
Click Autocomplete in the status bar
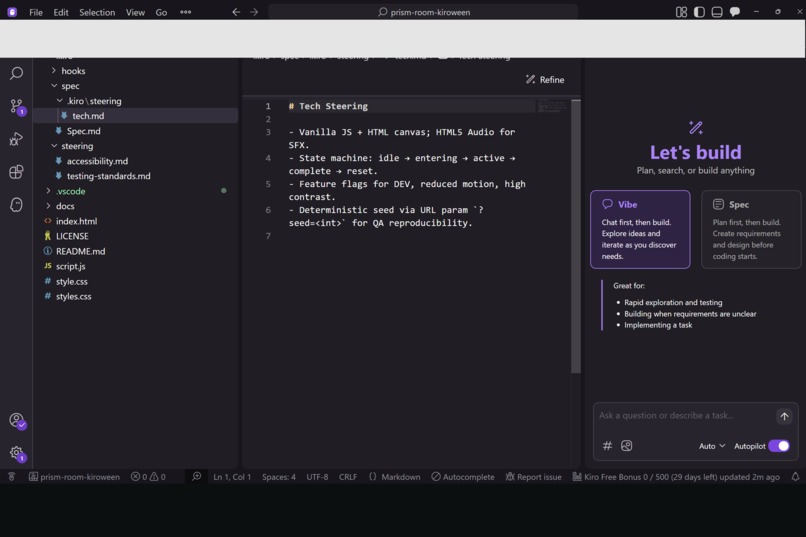click(463, 477)
